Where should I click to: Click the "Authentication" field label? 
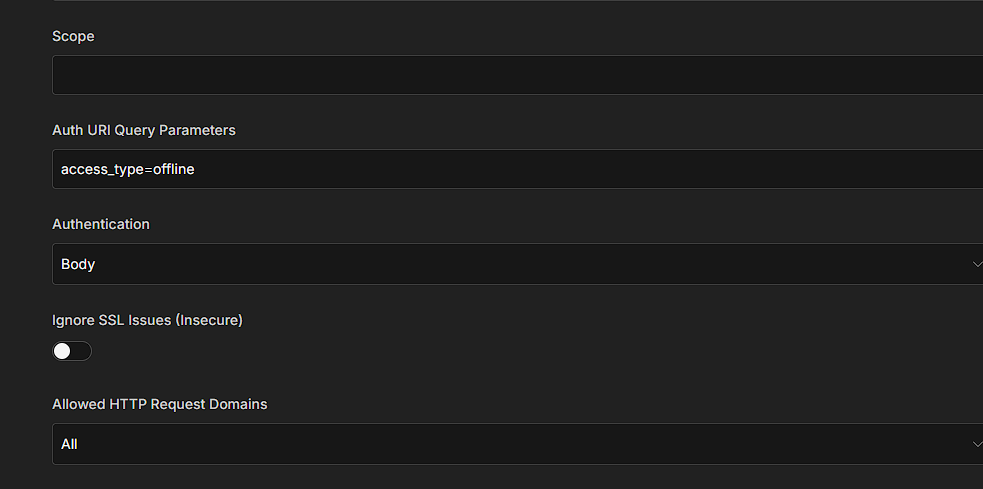pos(101,224)
